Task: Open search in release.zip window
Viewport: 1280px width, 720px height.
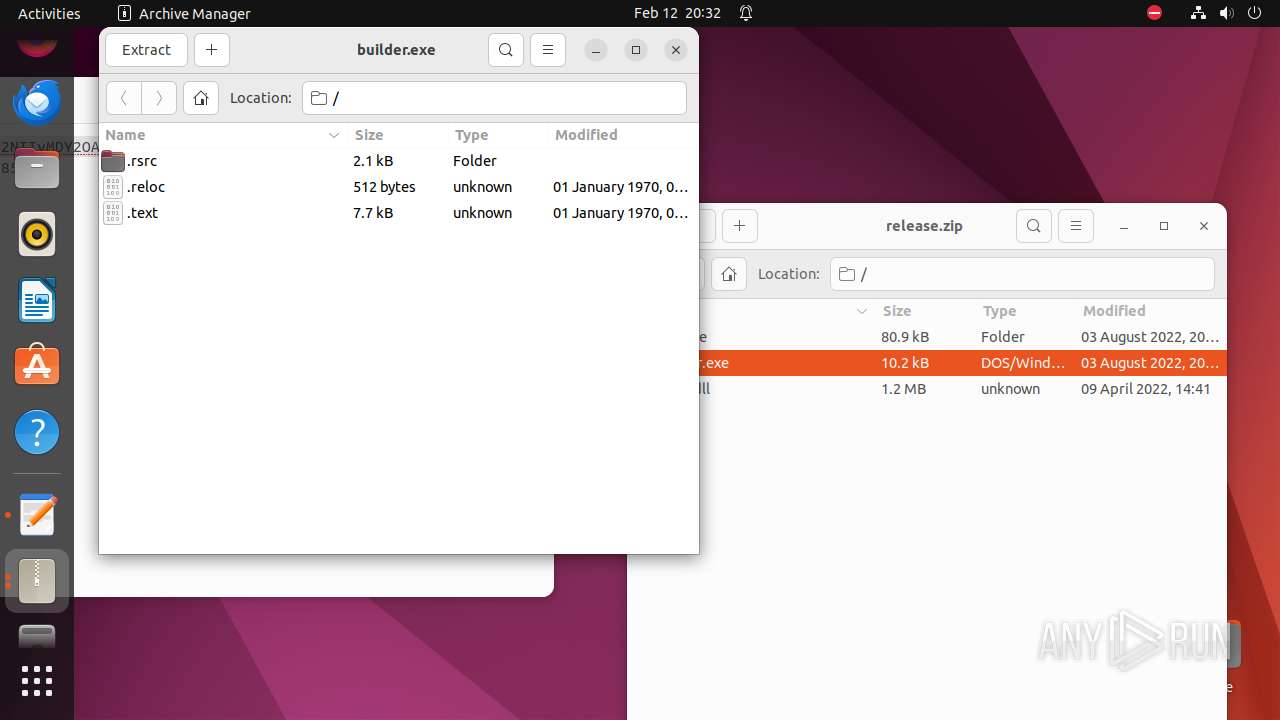Action: (1034, 226)
